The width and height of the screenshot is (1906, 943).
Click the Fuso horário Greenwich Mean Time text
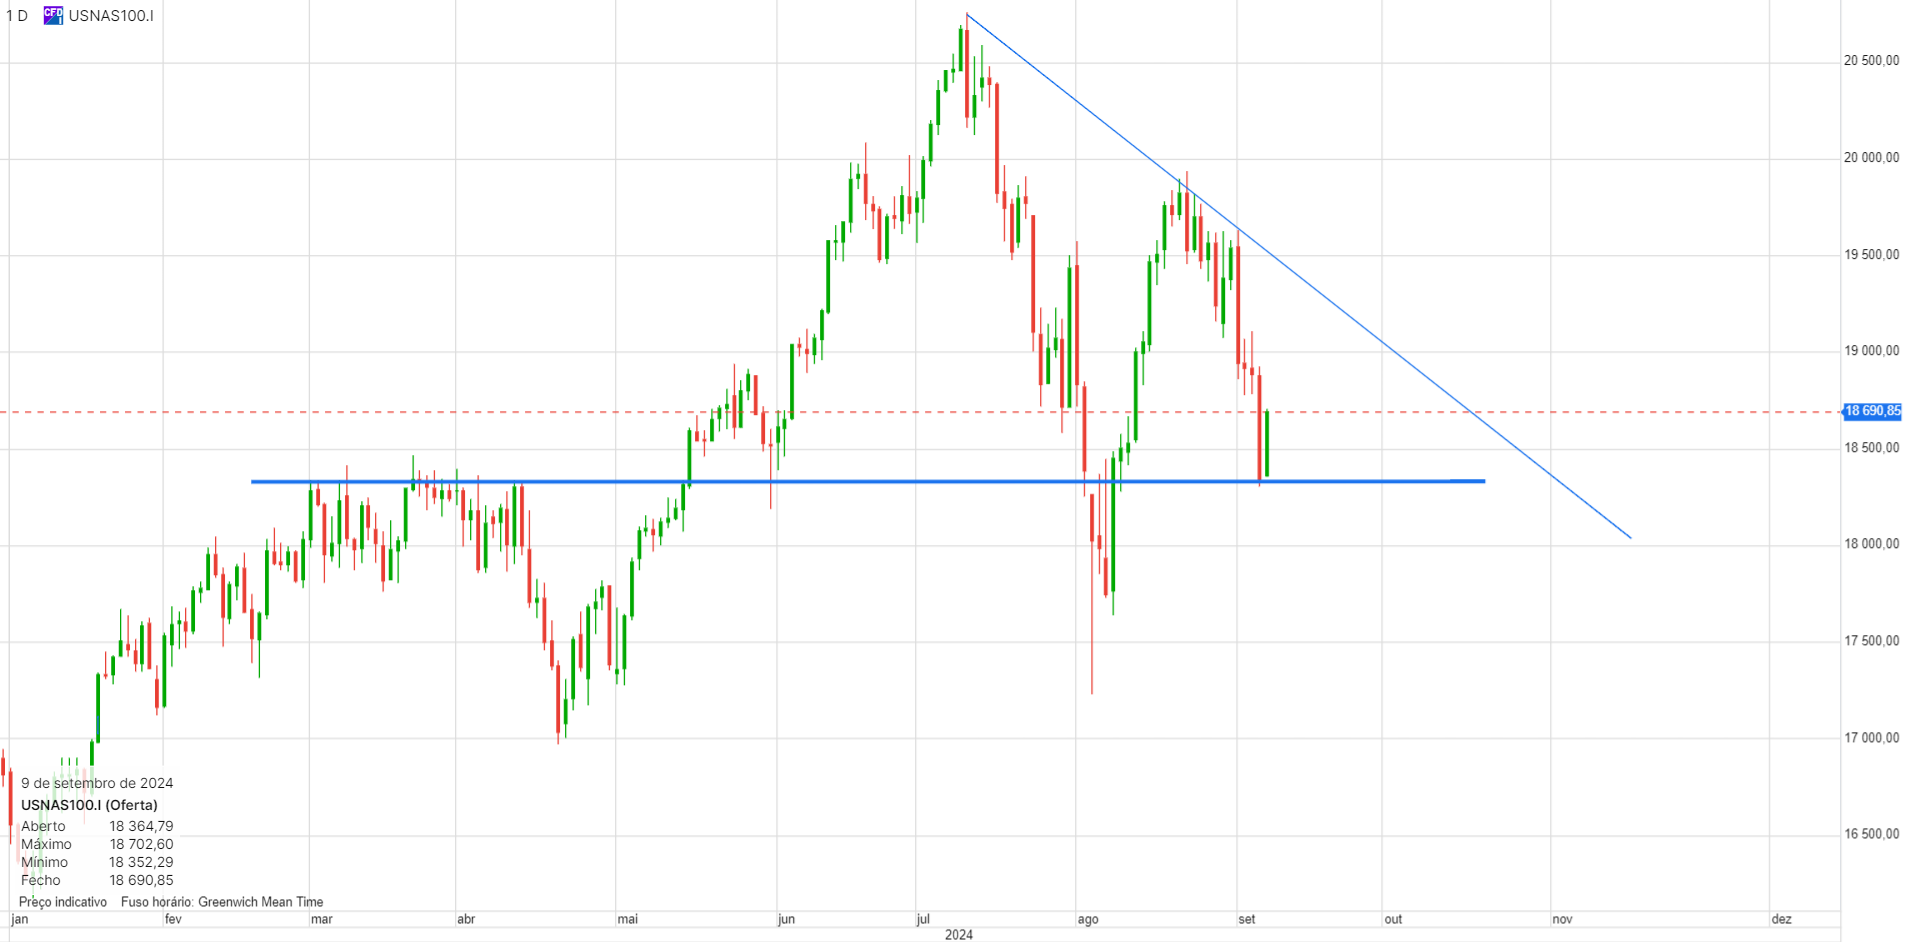tap(222, 902)
